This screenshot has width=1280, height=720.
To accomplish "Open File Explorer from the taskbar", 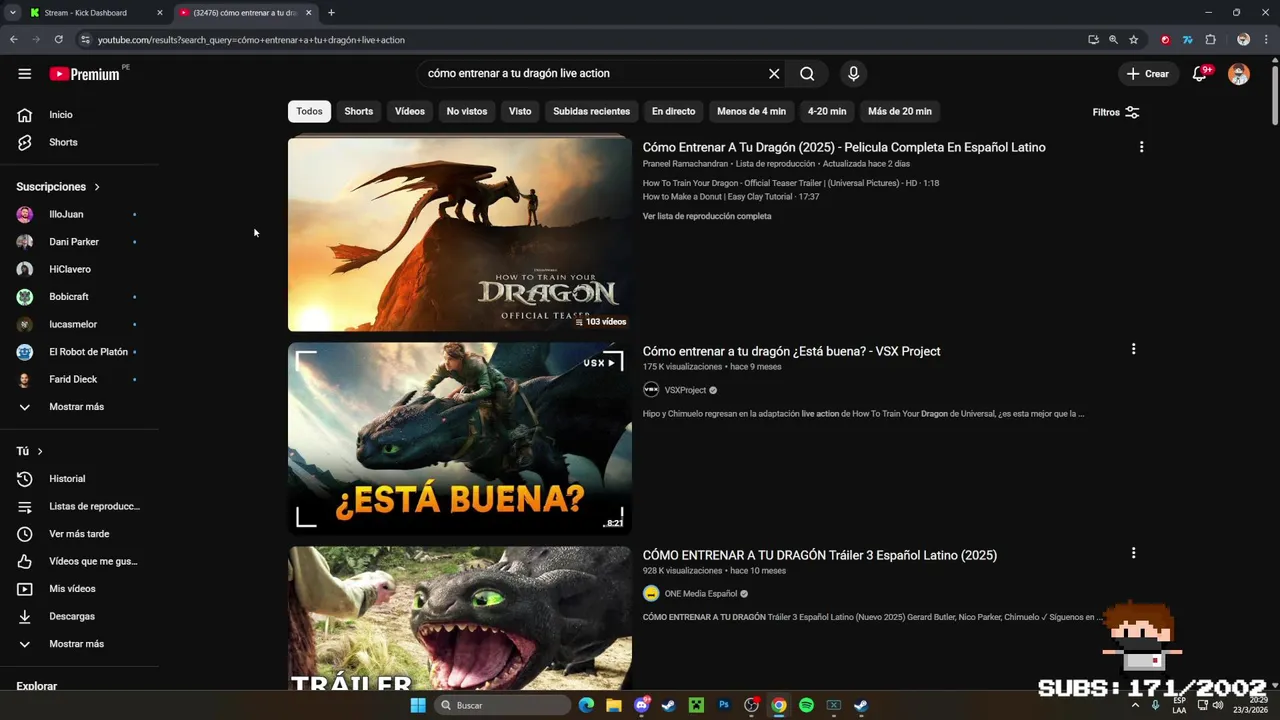I will (x=614, y=705).
